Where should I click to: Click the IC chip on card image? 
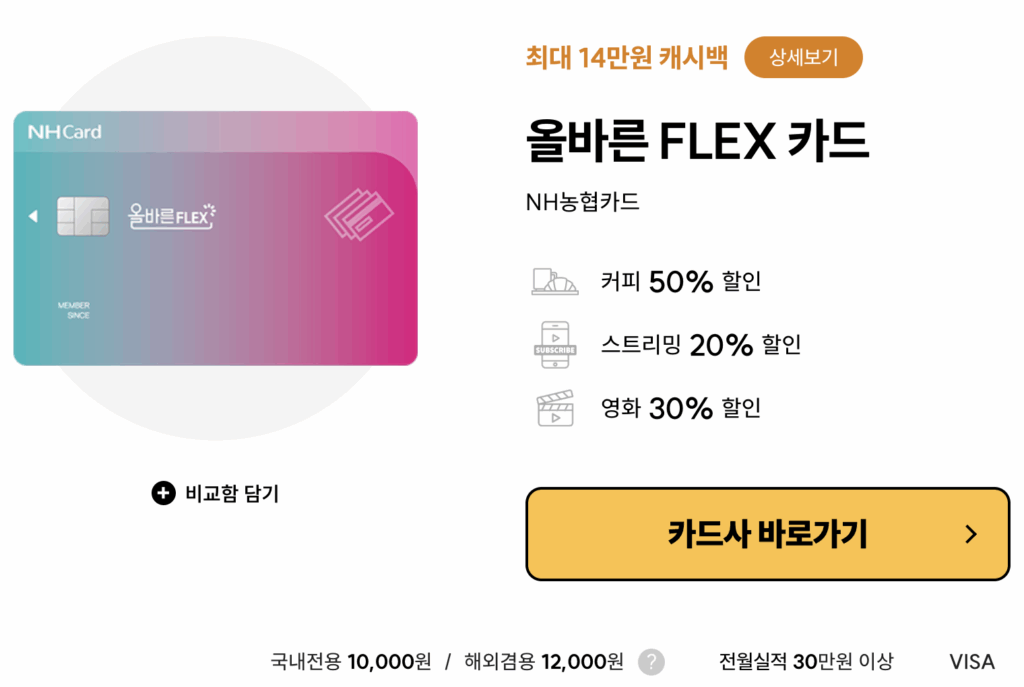[x=83, y=216]
